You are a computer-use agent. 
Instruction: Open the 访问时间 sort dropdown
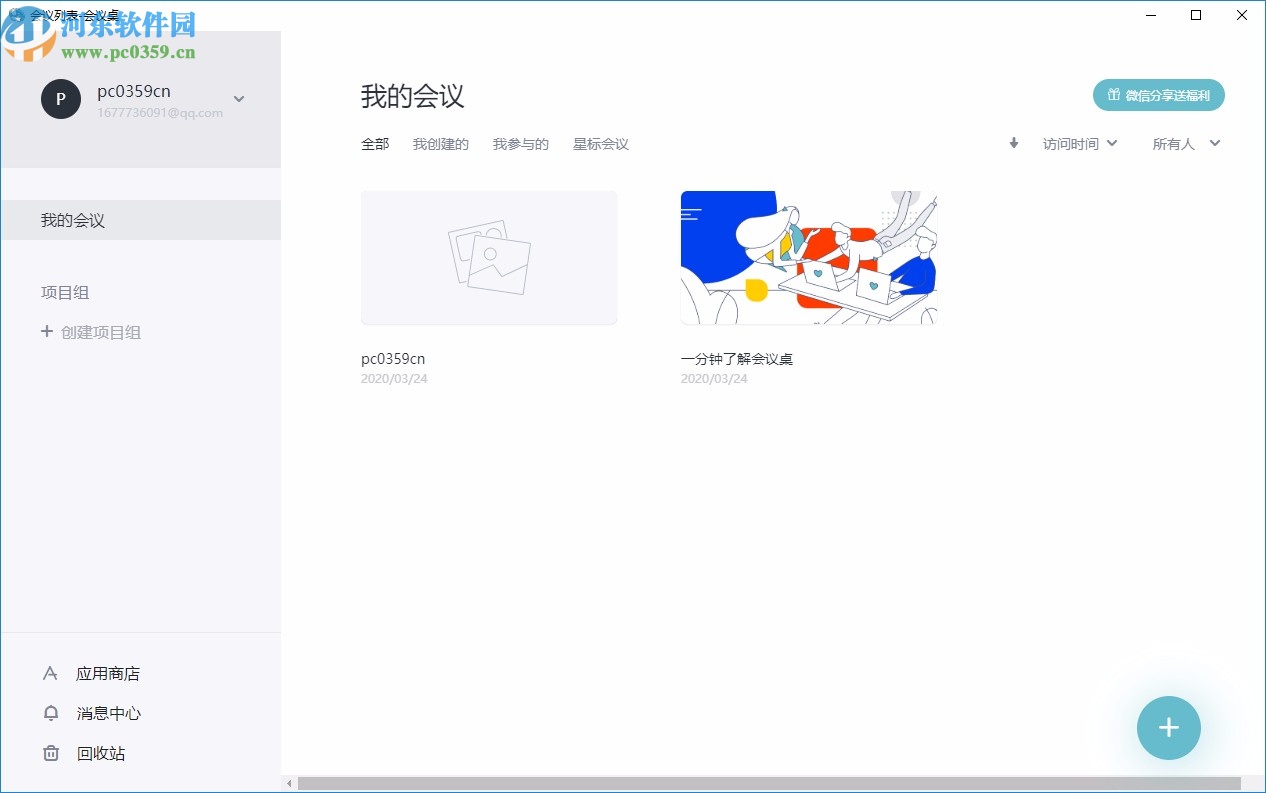coord(1080,143)
